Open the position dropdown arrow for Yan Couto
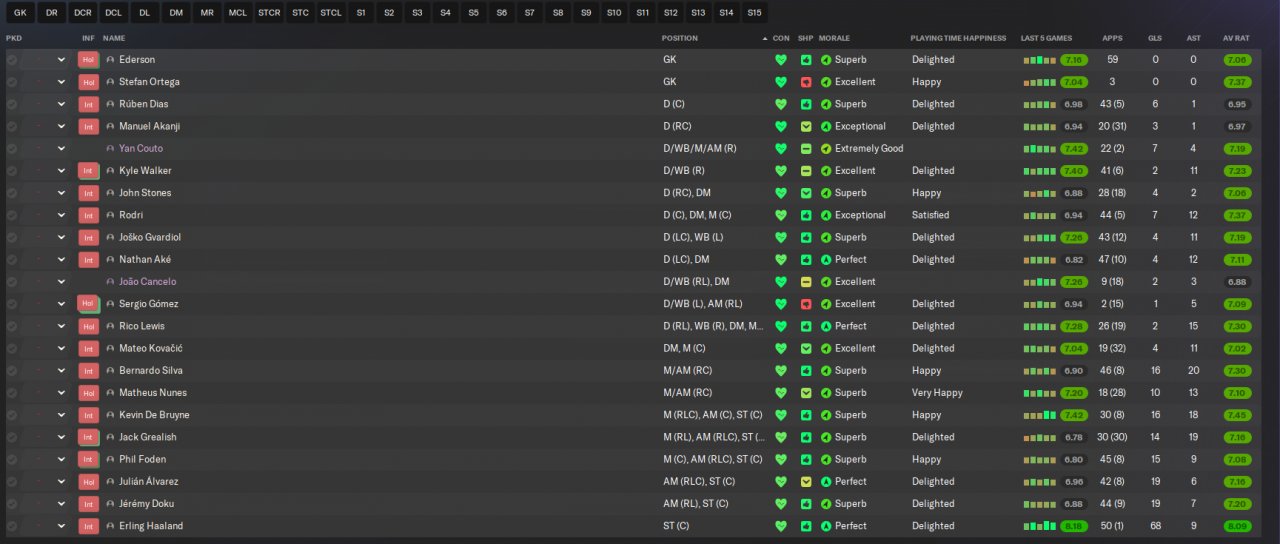This screenshot has width=1280, height=544. (61, 149)
